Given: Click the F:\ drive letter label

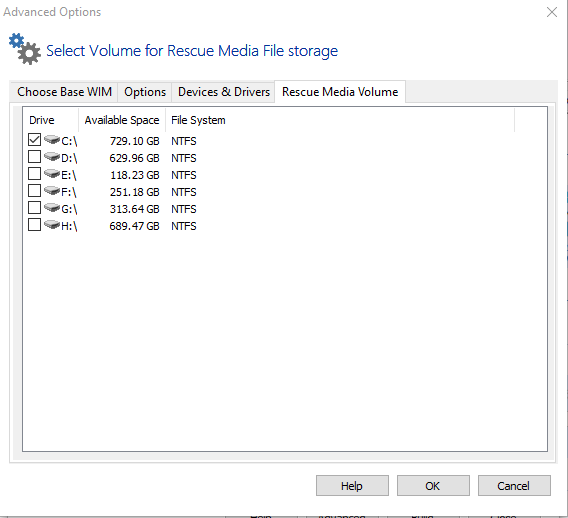Looking at the screenshot, I should click(69, 192).
